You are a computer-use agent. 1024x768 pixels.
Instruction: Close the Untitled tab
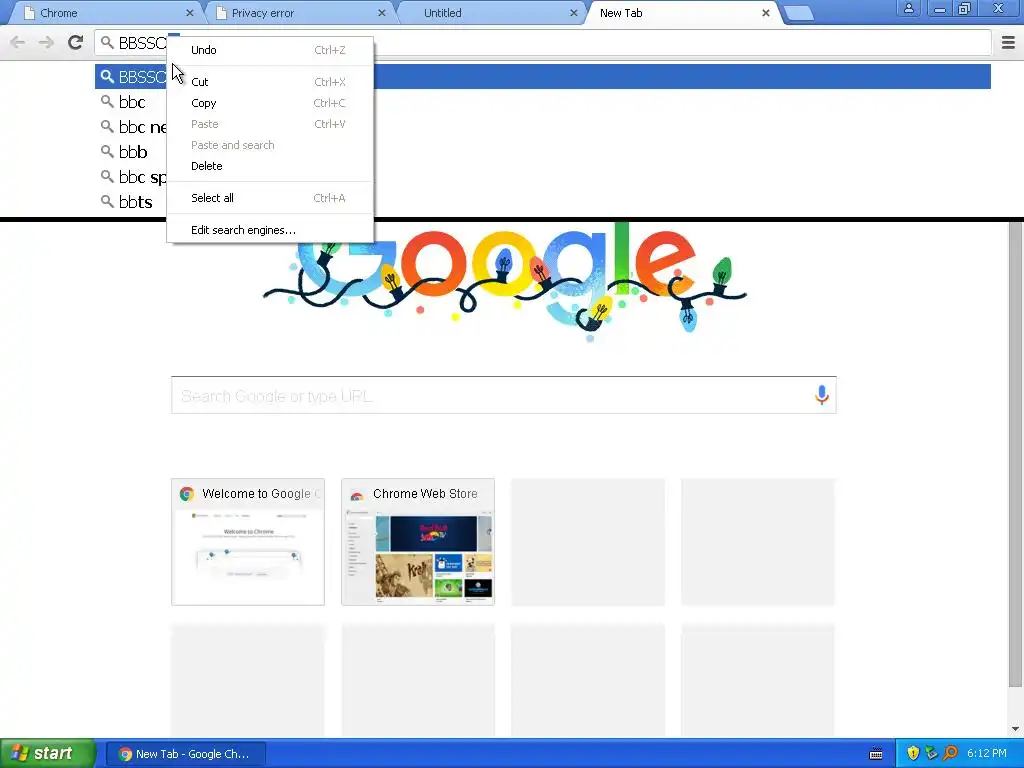tap(573, 12)
